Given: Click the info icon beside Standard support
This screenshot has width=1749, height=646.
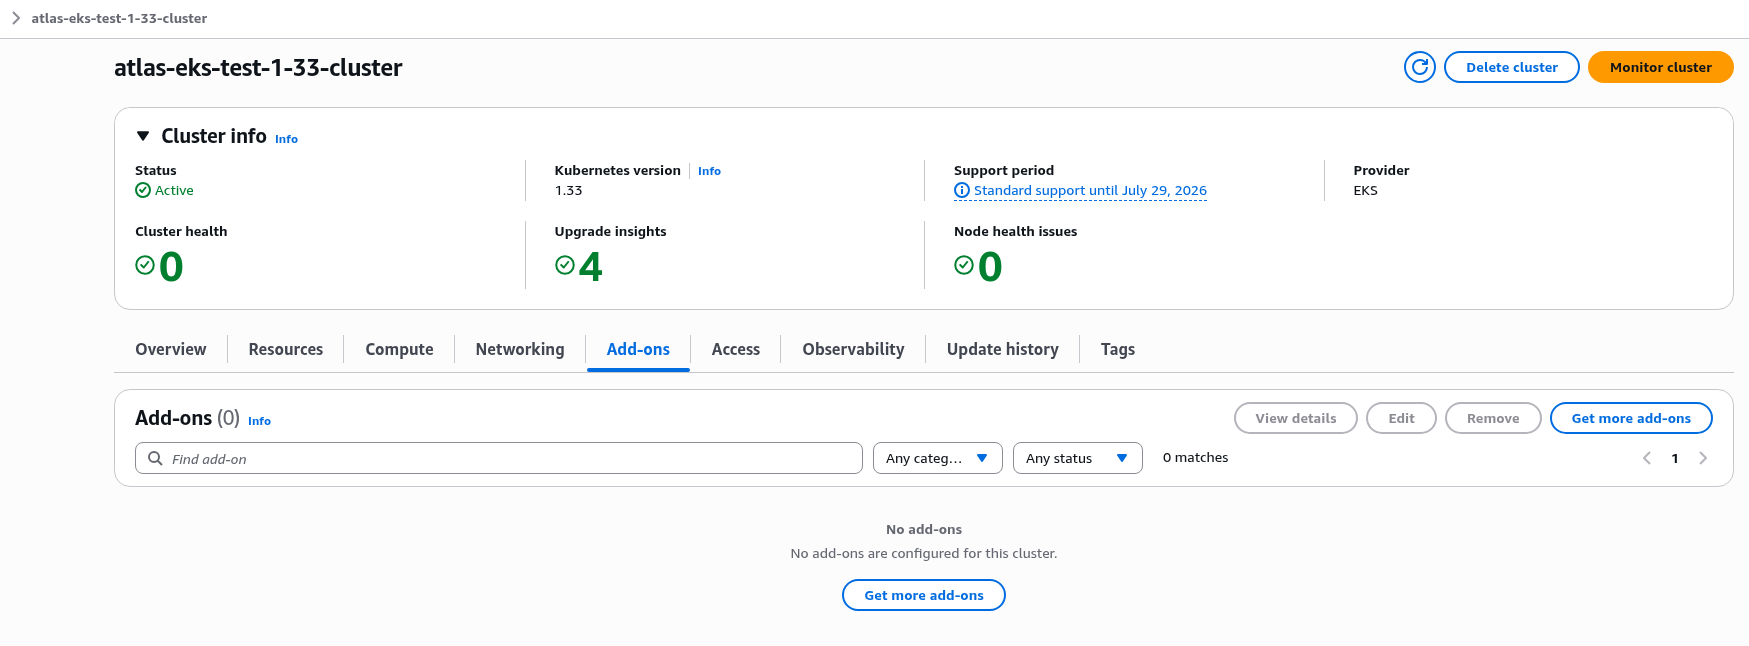Looking at the screenshot, I should [x=962, y=190].
